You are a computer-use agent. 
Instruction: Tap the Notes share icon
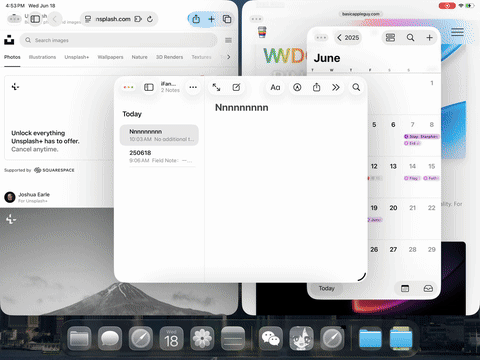(316, 87)
